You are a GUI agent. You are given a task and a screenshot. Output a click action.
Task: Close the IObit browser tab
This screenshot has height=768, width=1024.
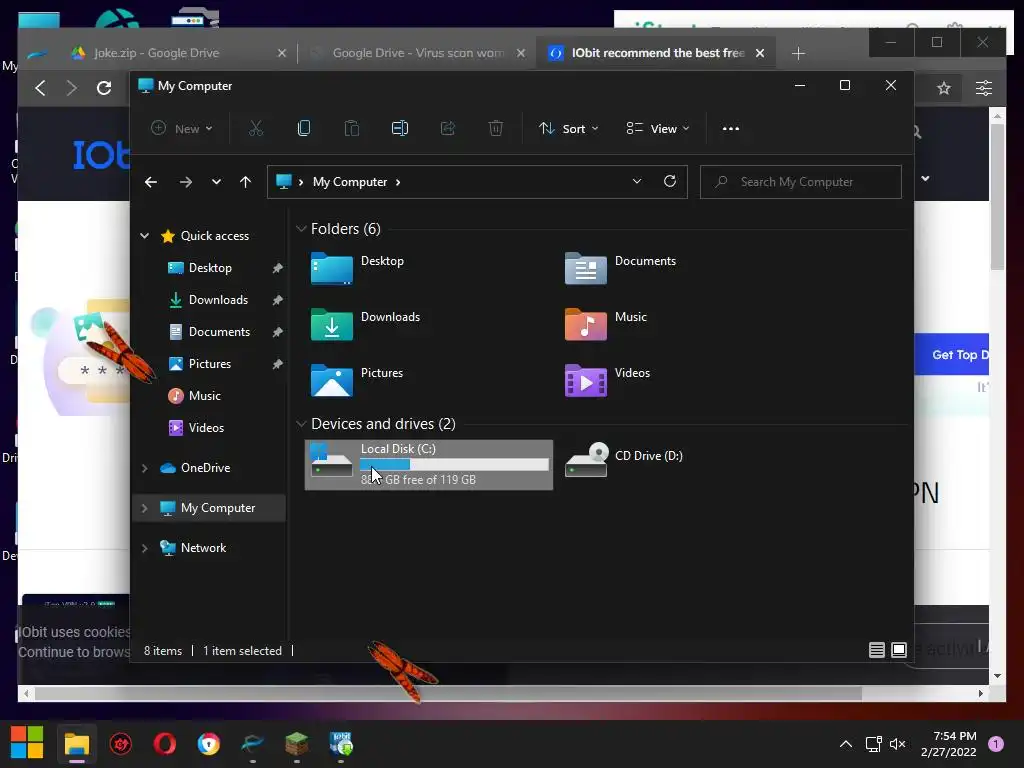pyautogui.click(x=760, y=53)
